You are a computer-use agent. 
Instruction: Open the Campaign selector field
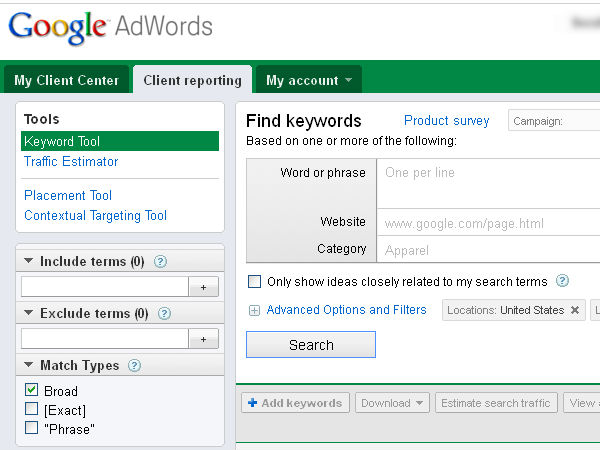click(554, 121)
